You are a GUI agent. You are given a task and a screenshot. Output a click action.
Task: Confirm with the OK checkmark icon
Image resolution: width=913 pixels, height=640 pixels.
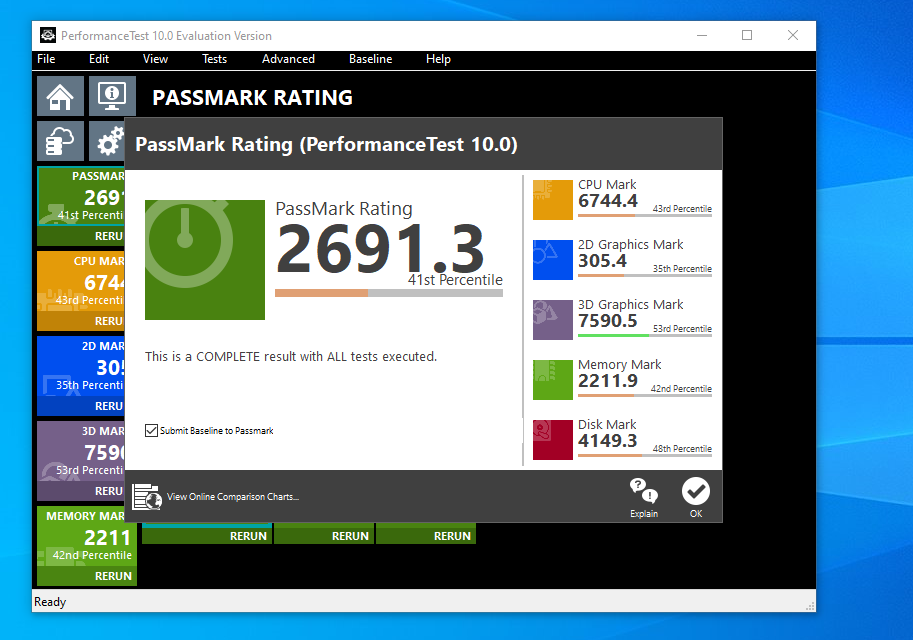tap(696, 491)
